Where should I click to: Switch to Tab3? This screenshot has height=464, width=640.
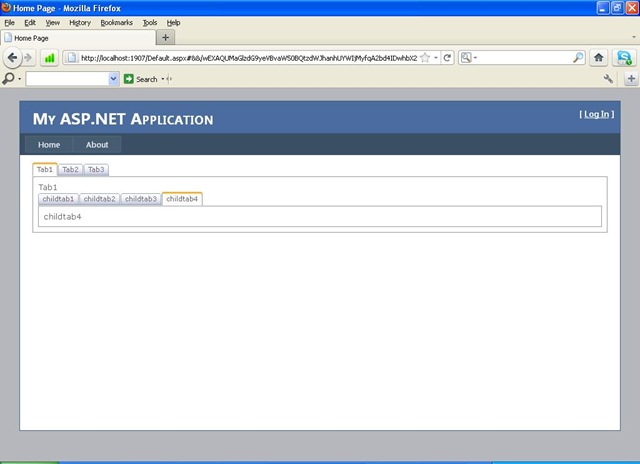point(96,169)
